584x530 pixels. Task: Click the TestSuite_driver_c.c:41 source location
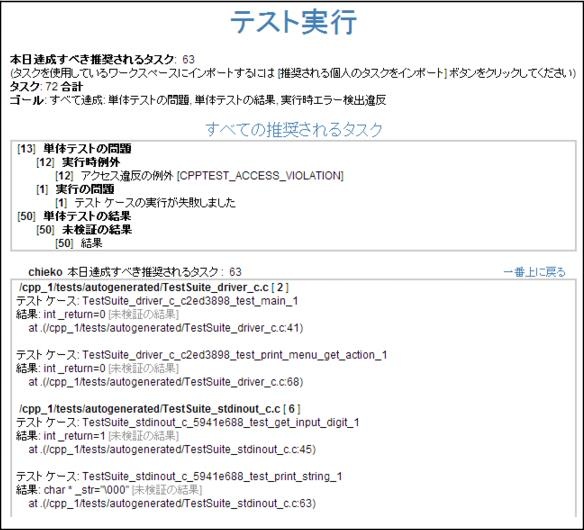[166, 328]
